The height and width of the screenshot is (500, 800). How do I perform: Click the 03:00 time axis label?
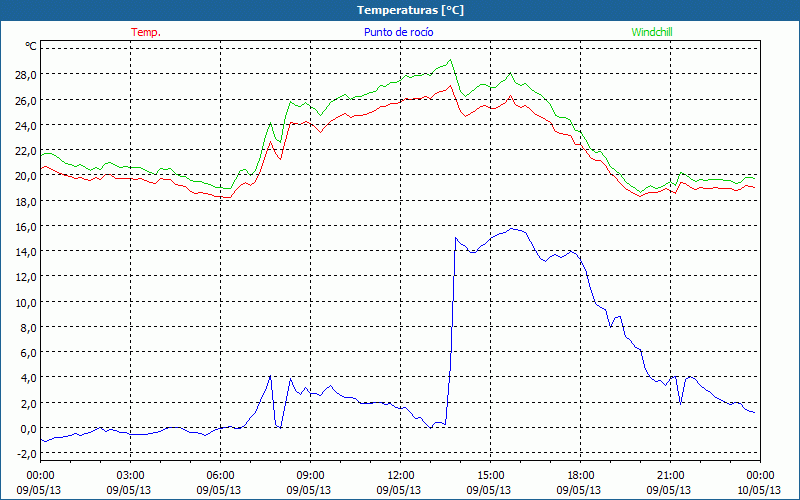[131, 476]
